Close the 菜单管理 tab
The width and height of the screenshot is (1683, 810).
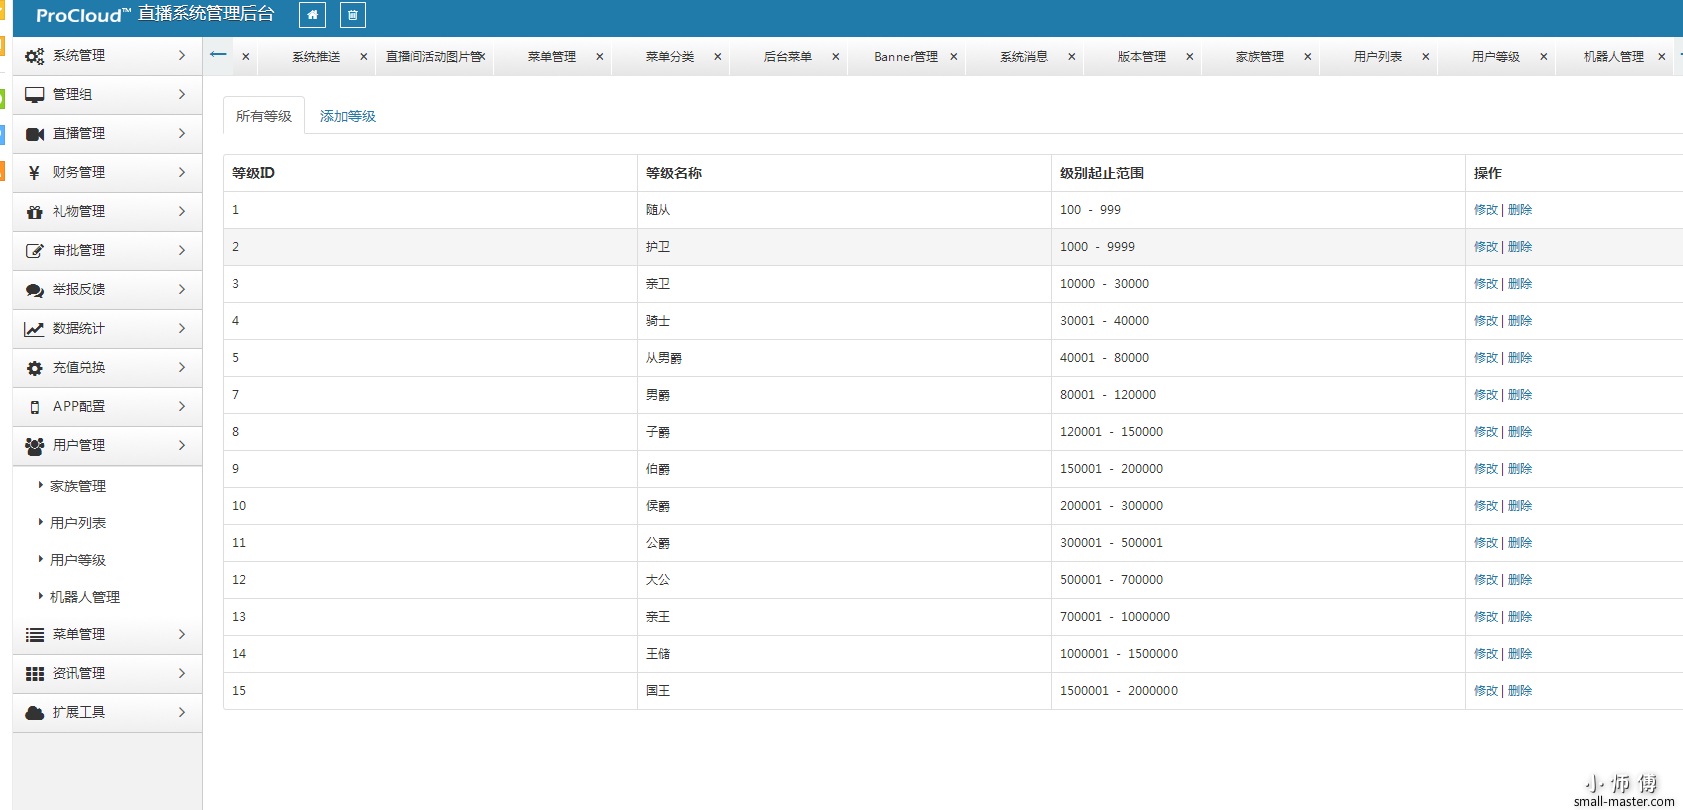599,57
